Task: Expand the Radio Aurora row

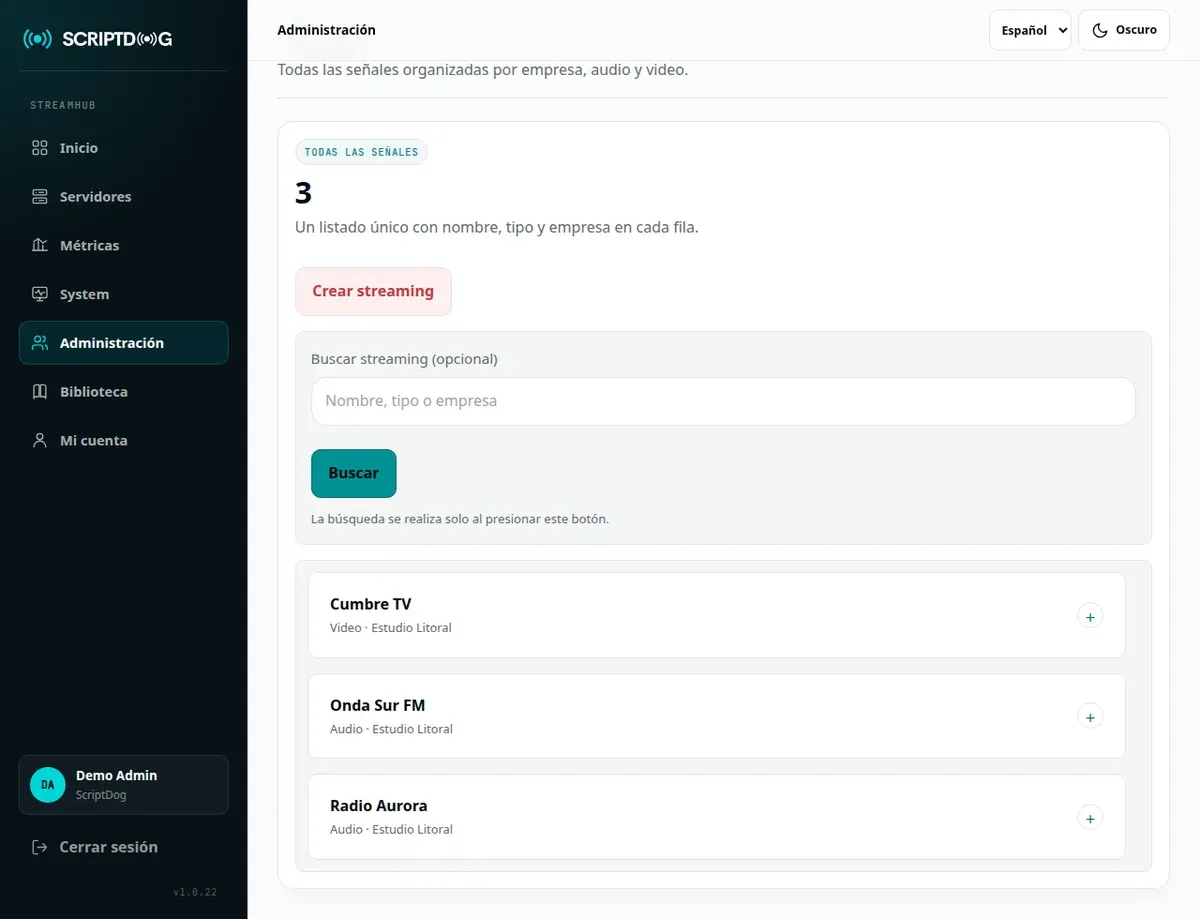Action: [x=1090, y=819]
